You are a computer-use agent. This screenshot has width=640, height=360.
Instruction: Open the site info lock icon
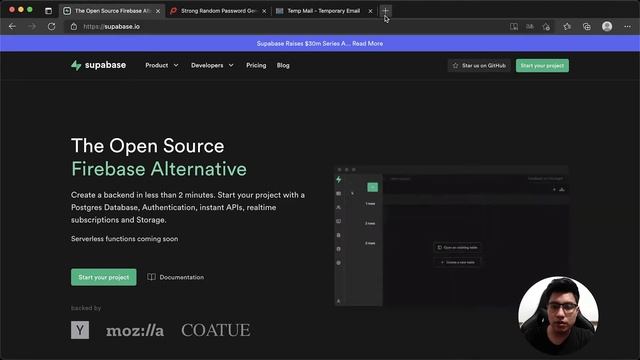coord(73,27)
